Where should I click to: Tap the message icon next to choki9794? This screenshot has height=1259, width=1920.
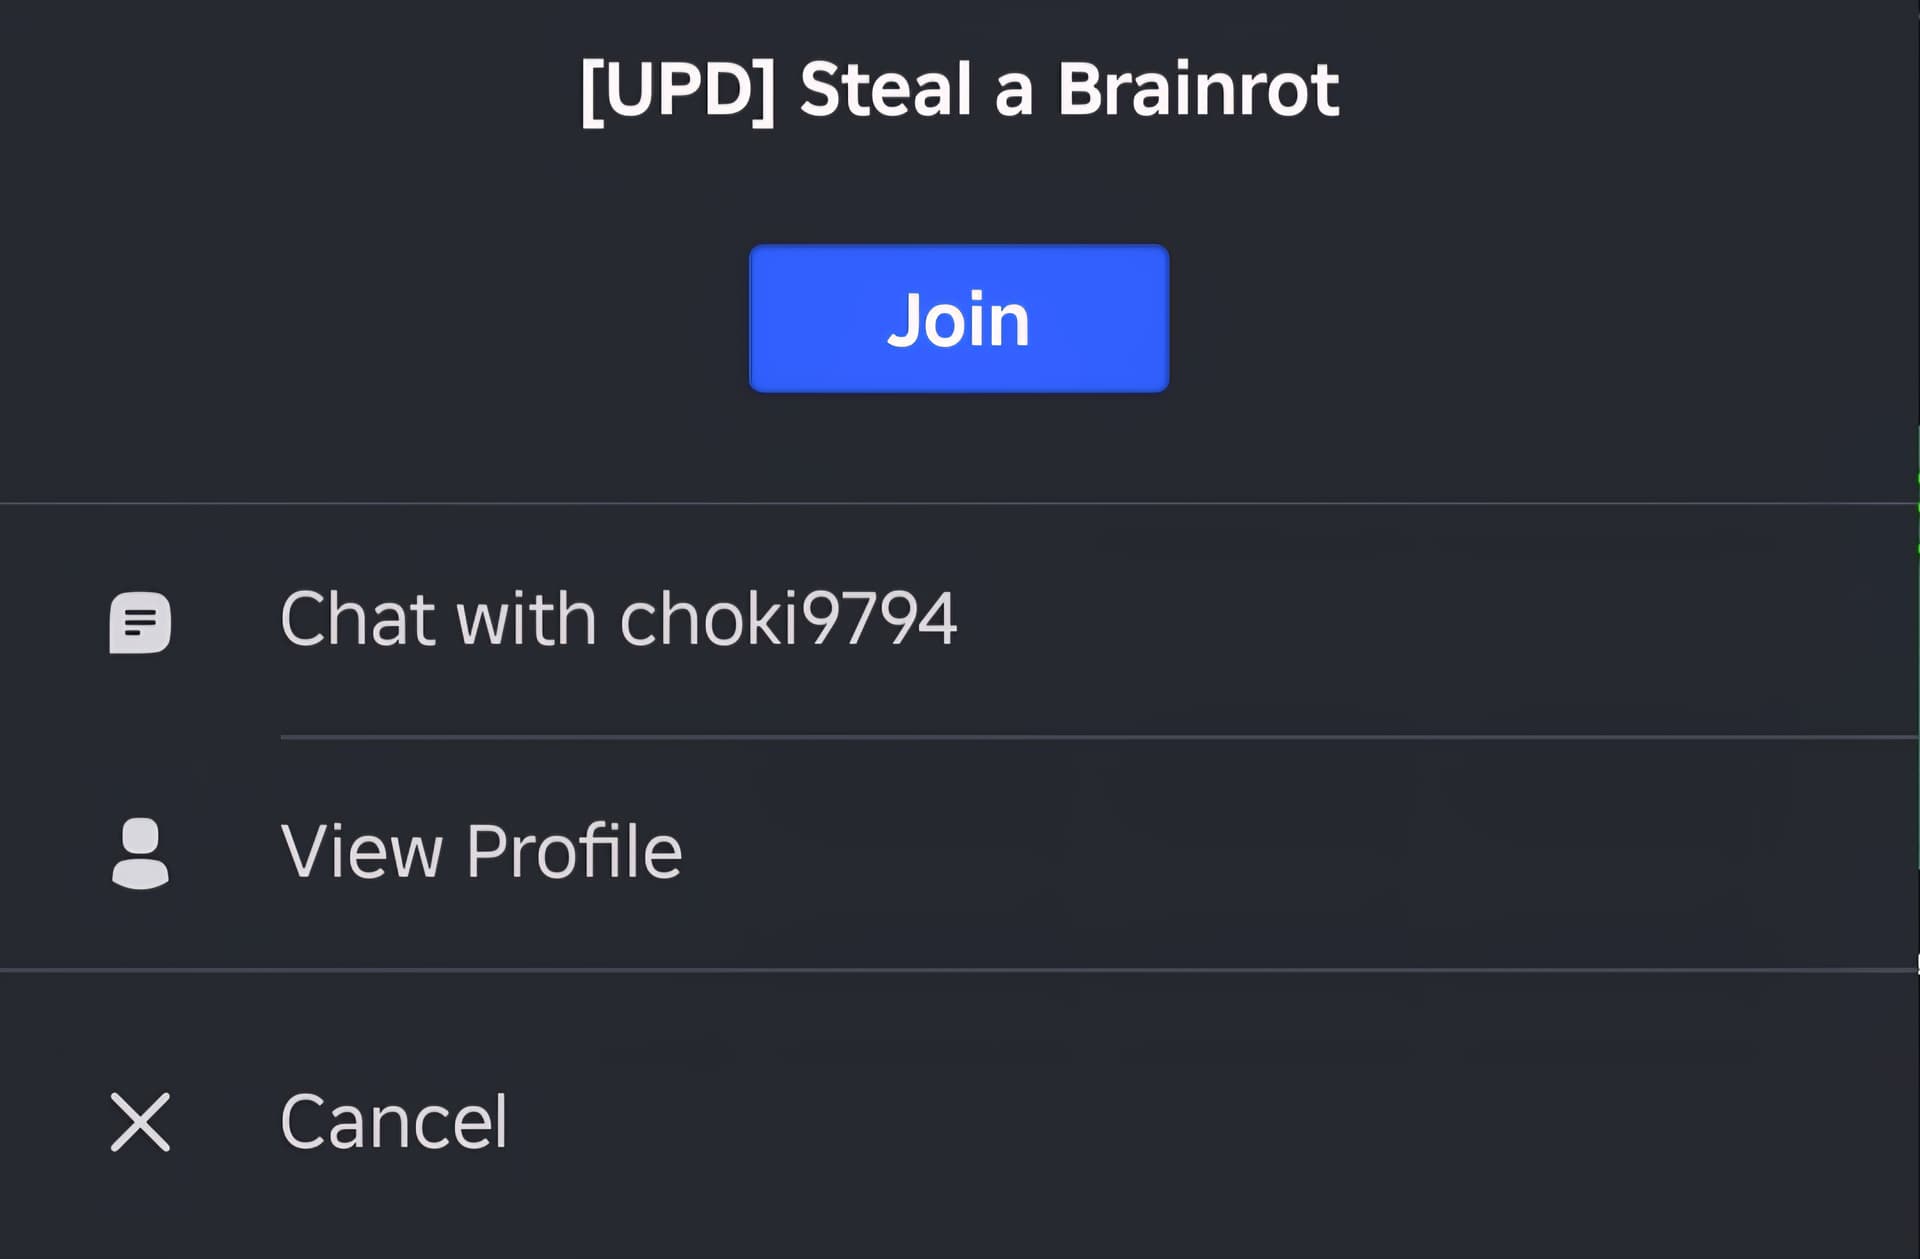coord(140,622)
